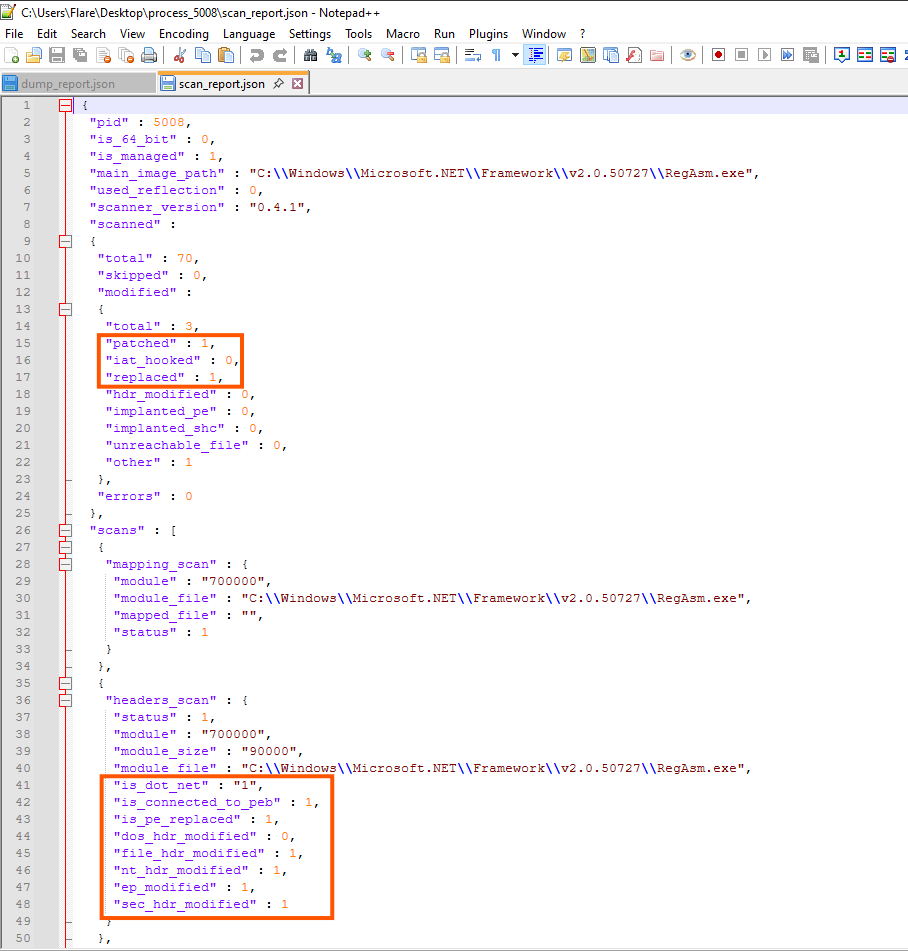908x951 pixels.
Task: Toggle Show All Characters pilcrow button
Action: click(496, 55)
